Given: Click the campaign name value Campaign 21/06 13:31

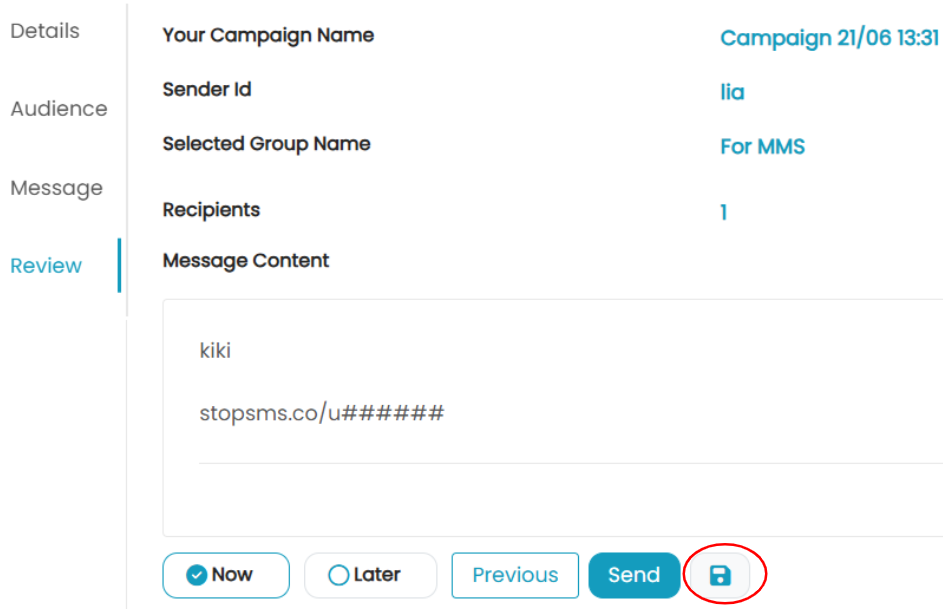Looking at the screenshot, I should click(829, 38).
